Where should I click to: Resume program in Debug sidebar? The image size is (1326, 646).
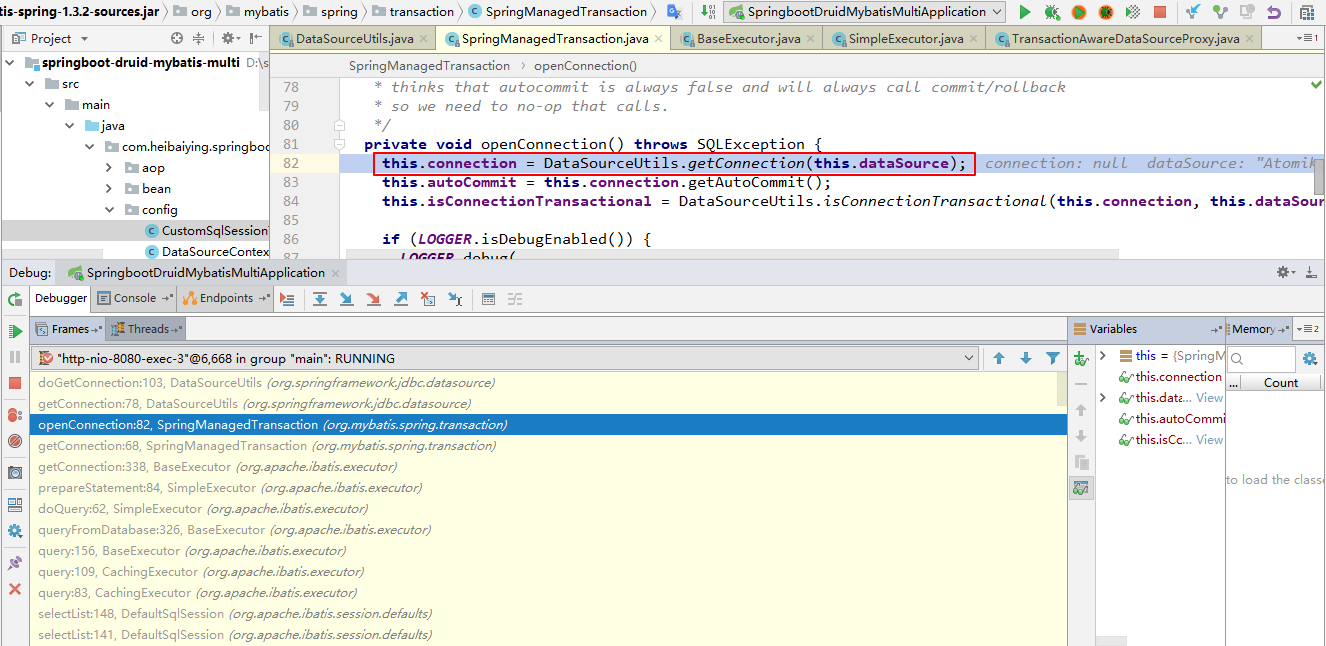point(15,331)
